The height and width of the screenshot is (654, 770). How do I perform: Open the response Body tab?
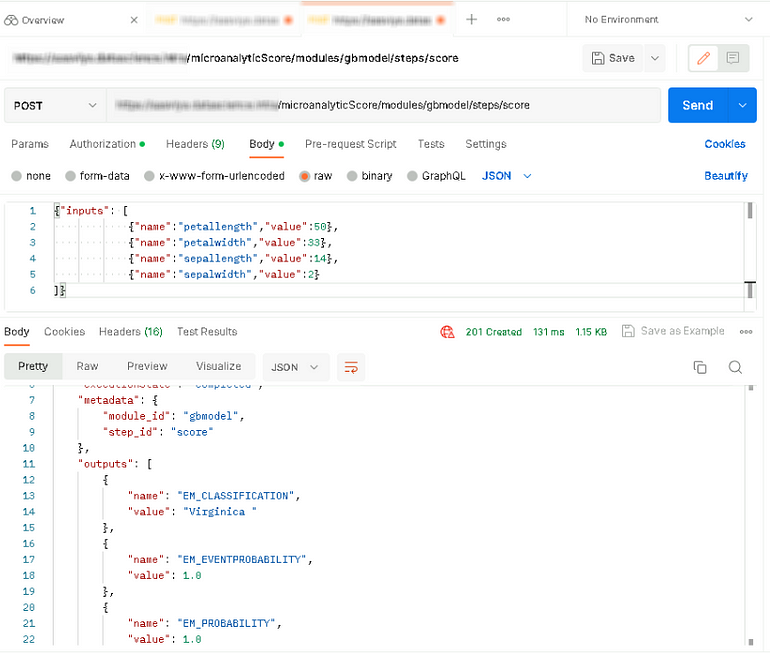pyautogui.click(x=17, y=332)
